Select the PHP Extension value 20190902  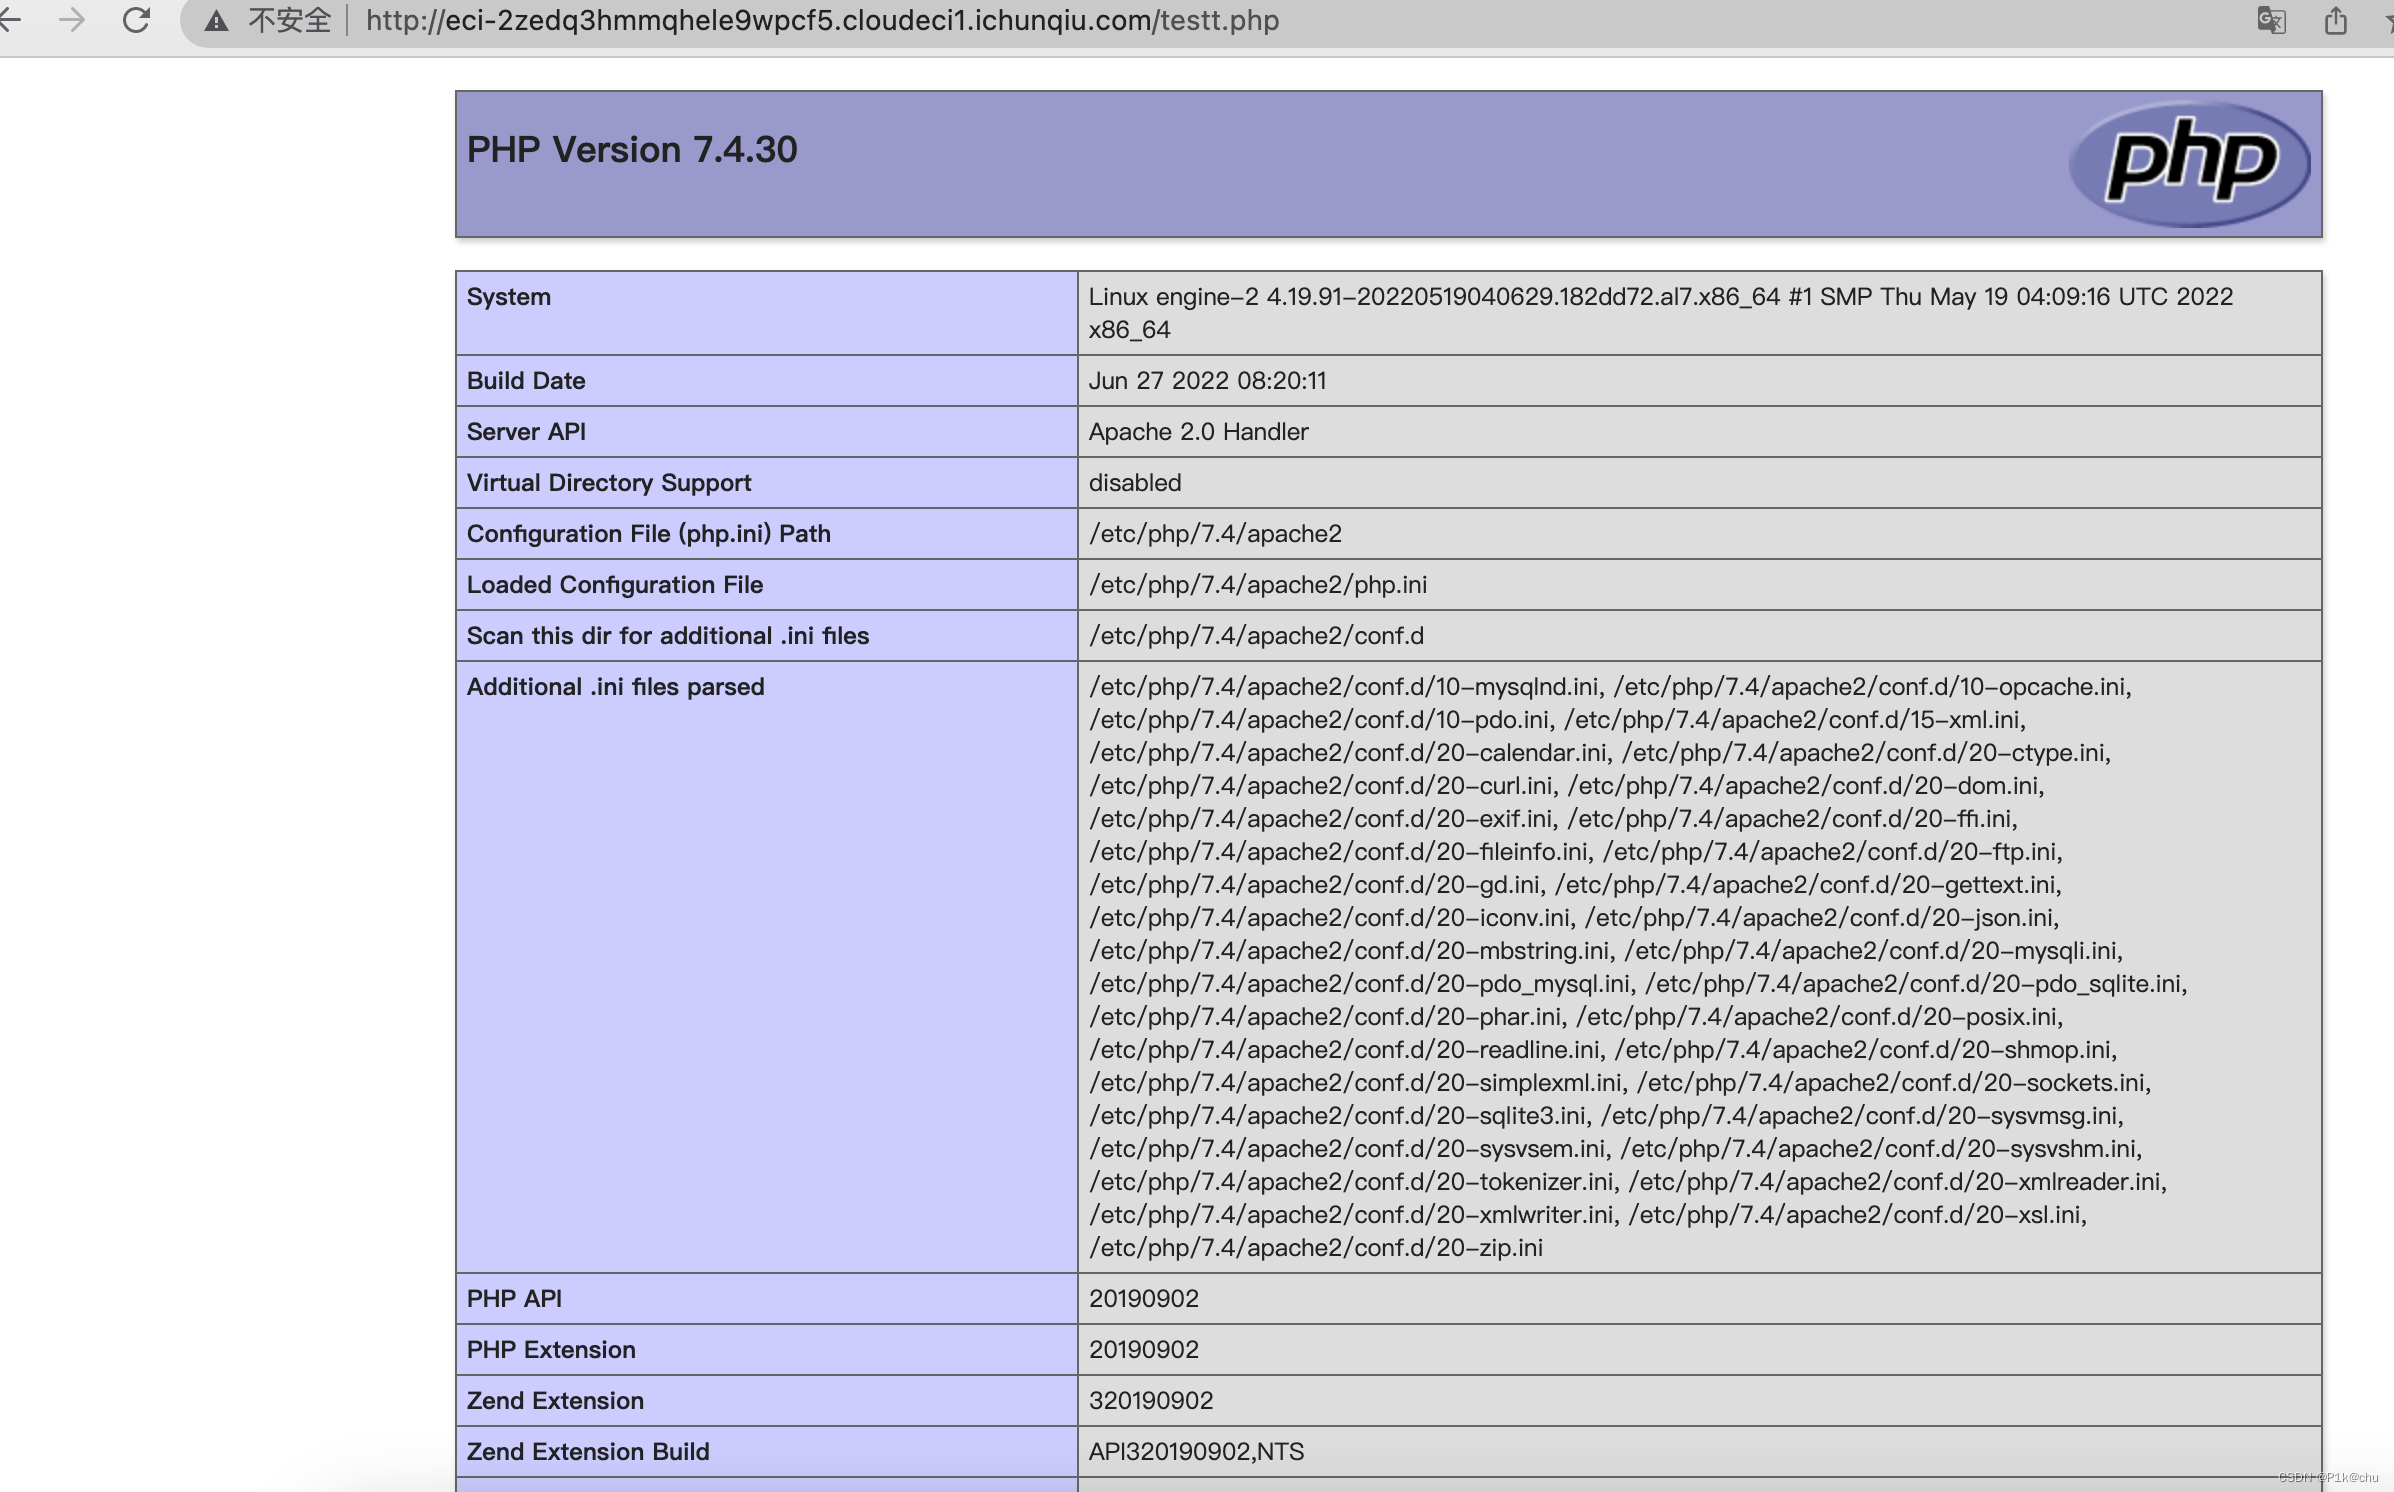click(x=1143, y=1350)
